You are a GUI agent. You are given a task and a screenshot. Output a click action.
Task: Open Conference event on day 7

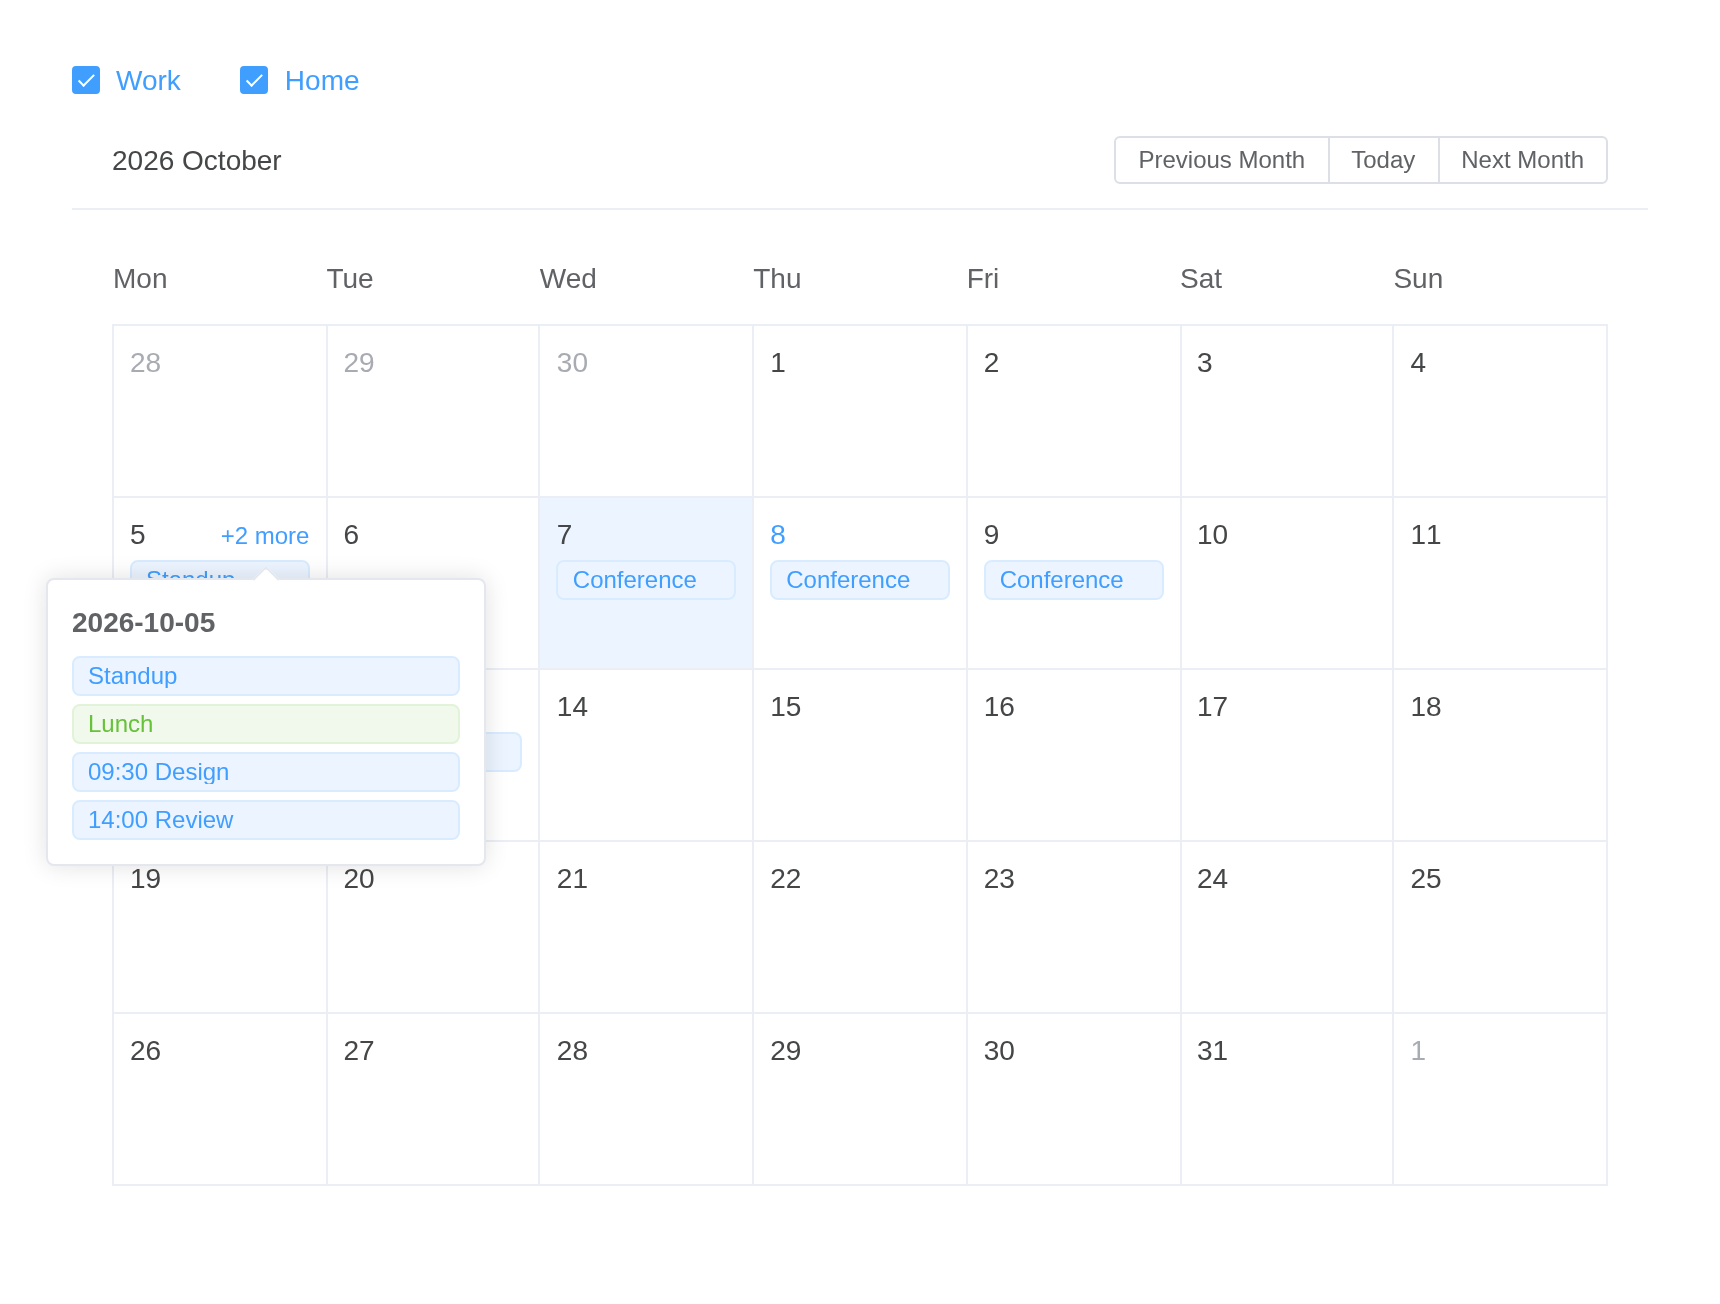tap(646, 580)
